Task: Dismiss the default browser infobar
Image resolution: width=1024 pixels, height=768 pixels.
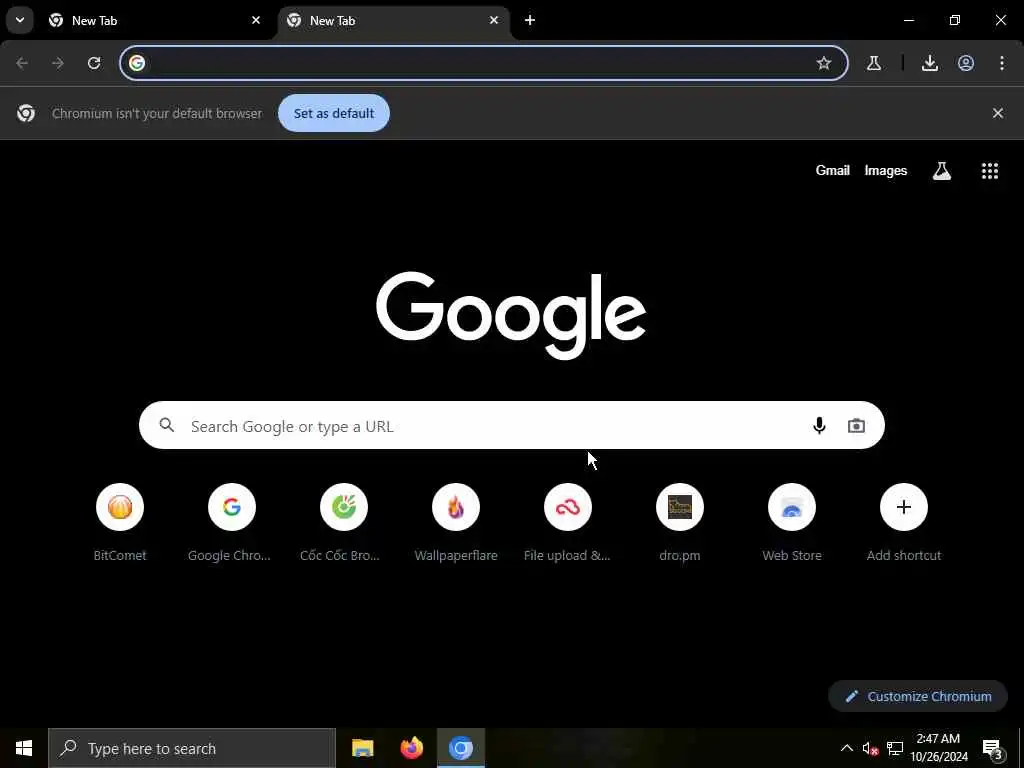Action: (998, 113)
